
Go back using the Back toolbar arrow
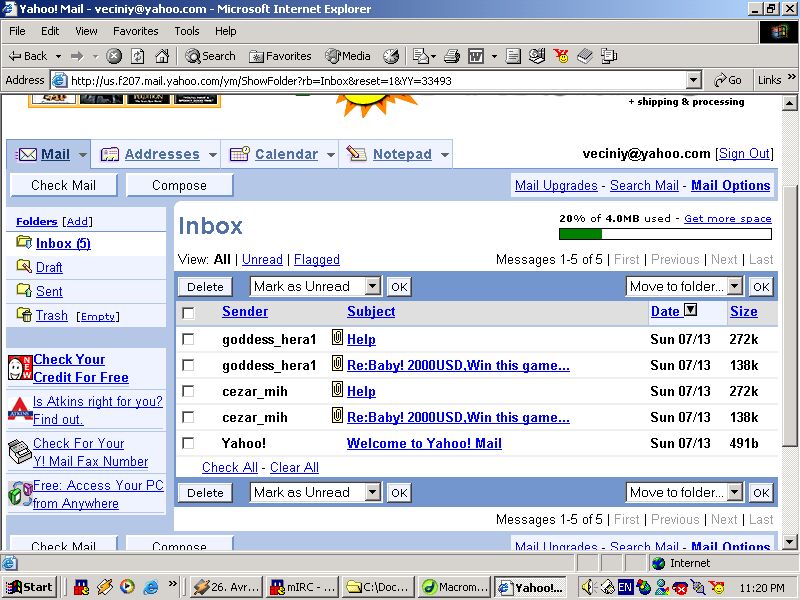[28, 56]
